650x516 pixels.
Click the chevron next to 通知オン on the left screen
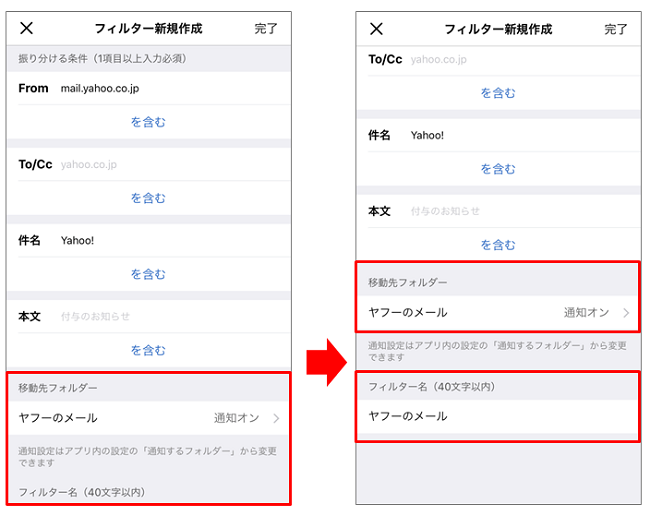point(276,418)
